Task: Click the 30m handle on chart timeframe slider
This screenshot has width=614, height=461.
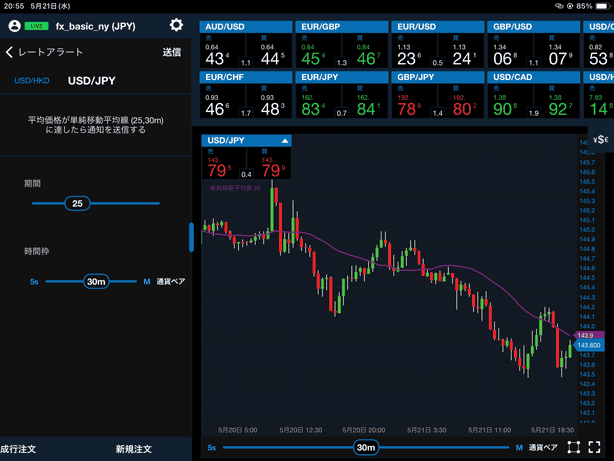Action: click(x=366, y=447)
